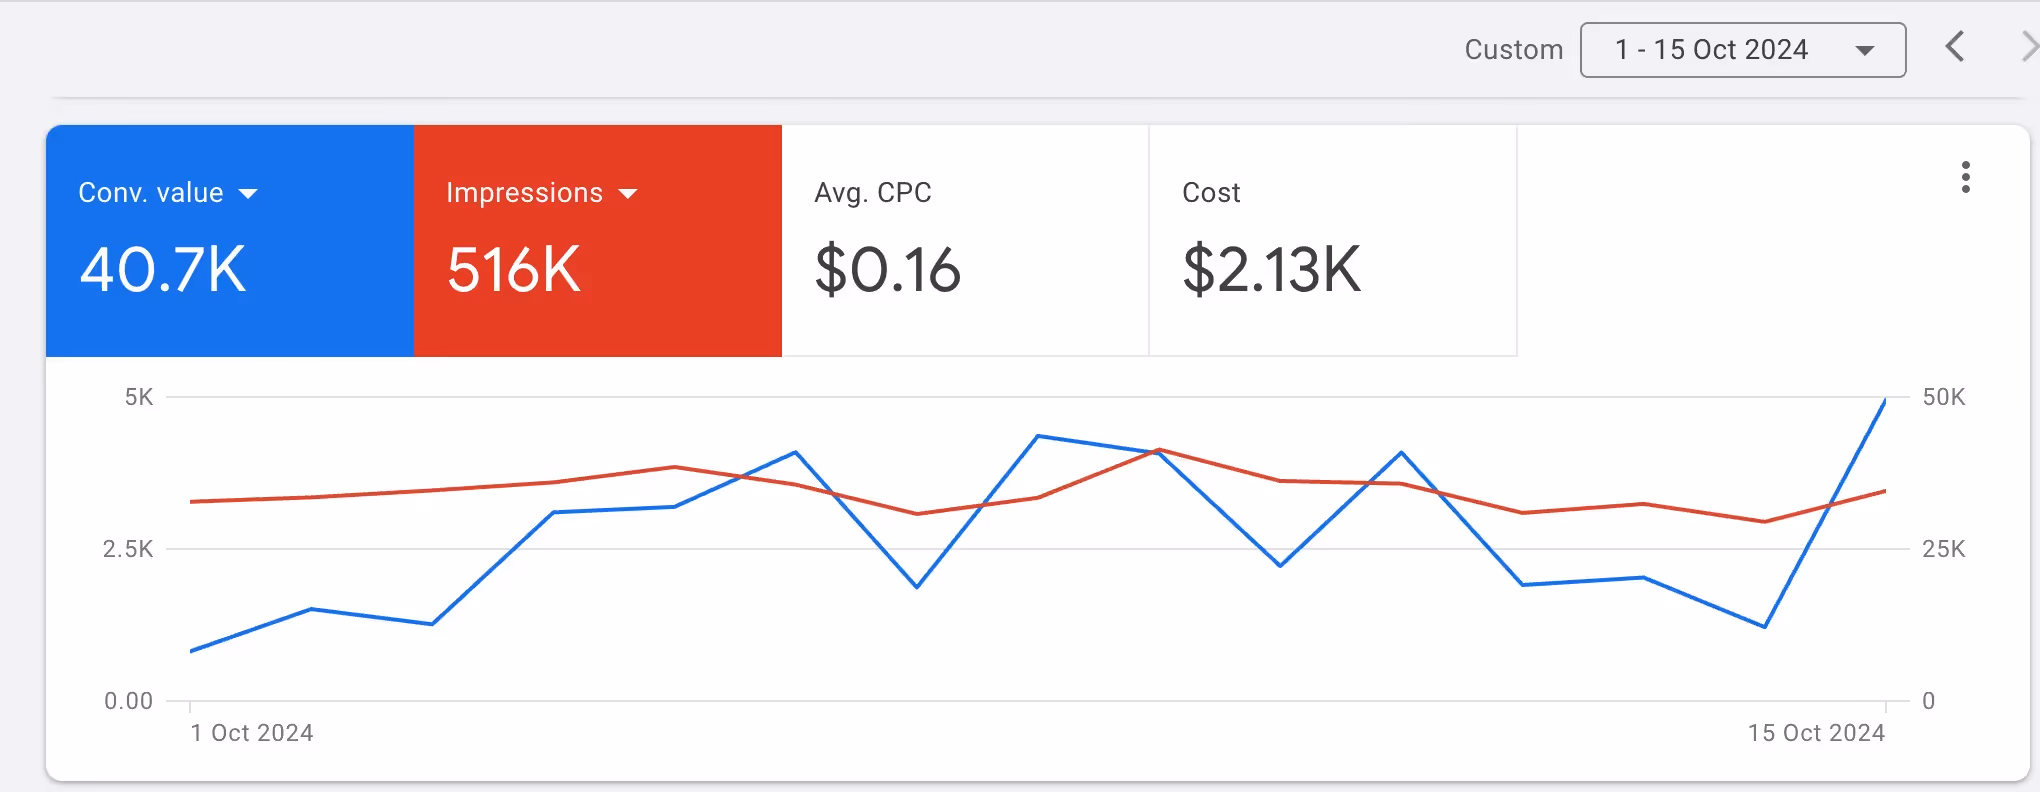Click the 15 Oct 2024 axis label

pos(1816,733)
